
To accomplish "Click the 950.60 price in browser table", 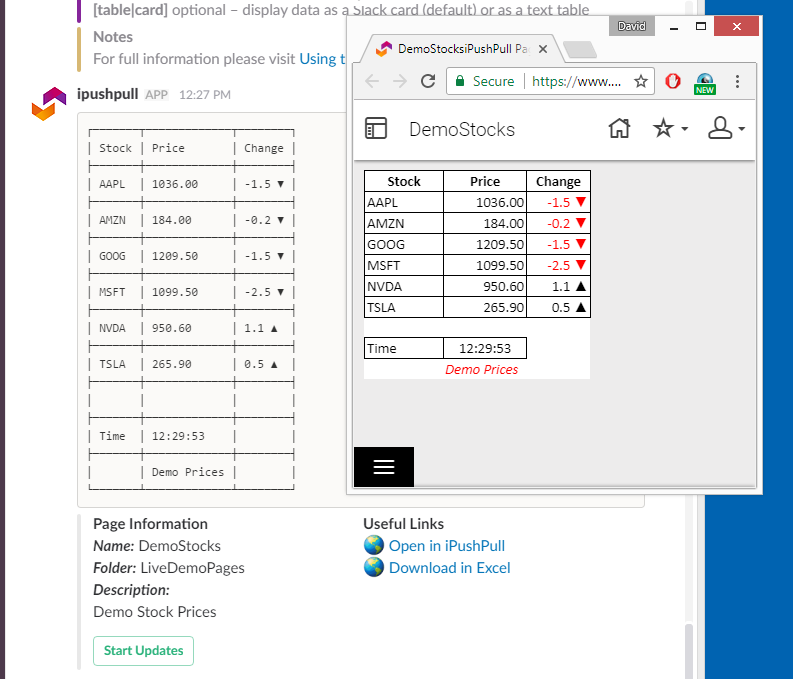I will pyautogui.click(x=485, y=286).
